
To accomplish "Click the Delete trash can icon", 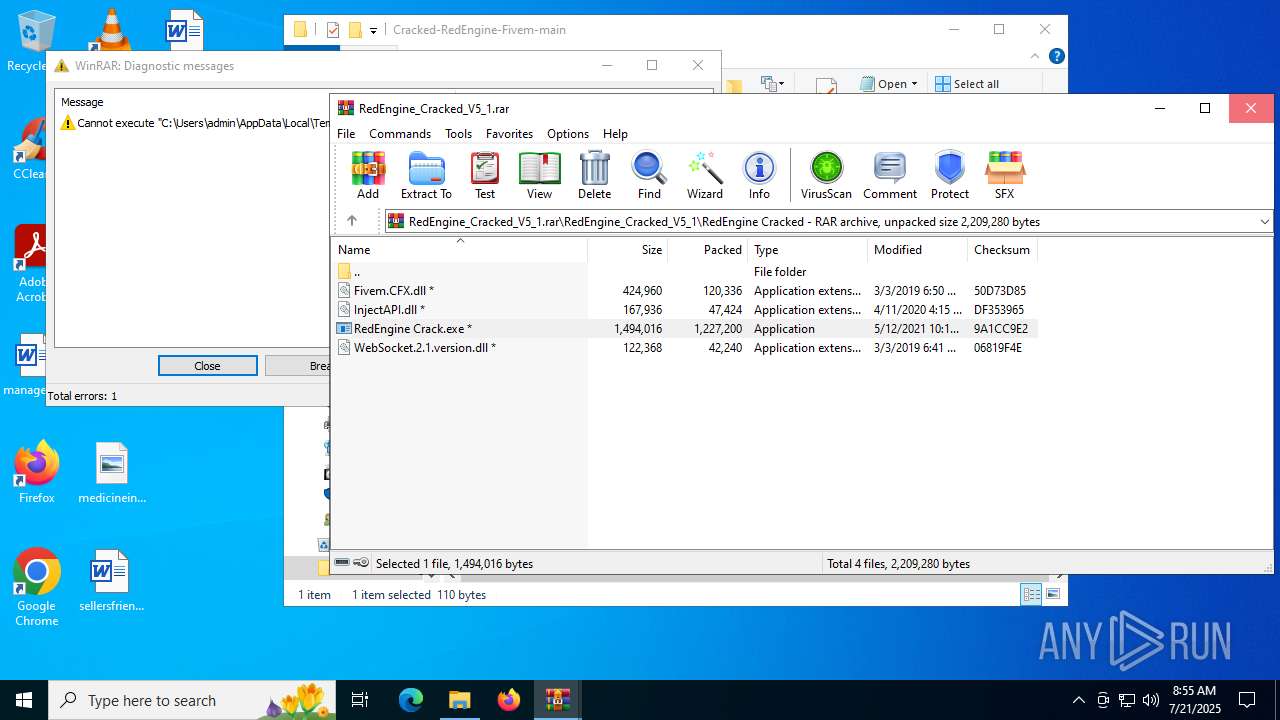I will (x=594, y=176).
